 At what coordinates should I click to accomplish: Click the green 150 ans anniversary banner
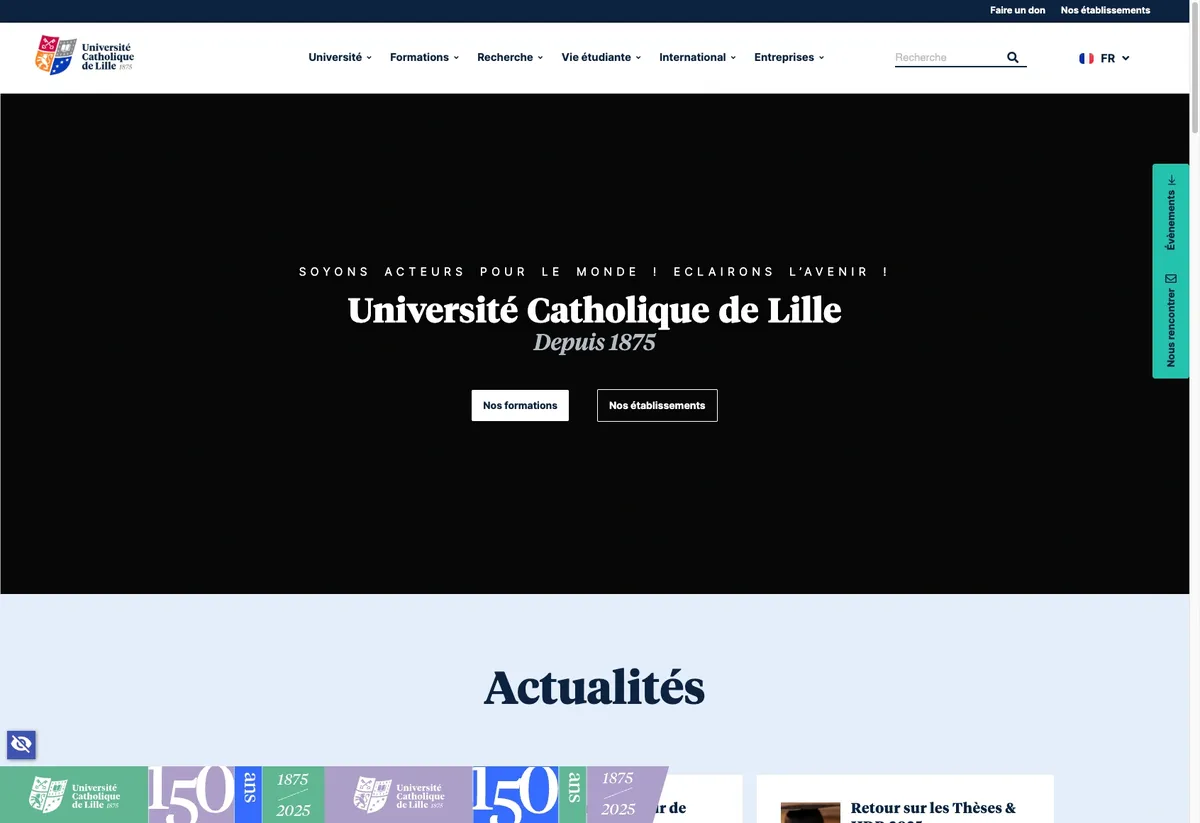[x=162, y=794]
